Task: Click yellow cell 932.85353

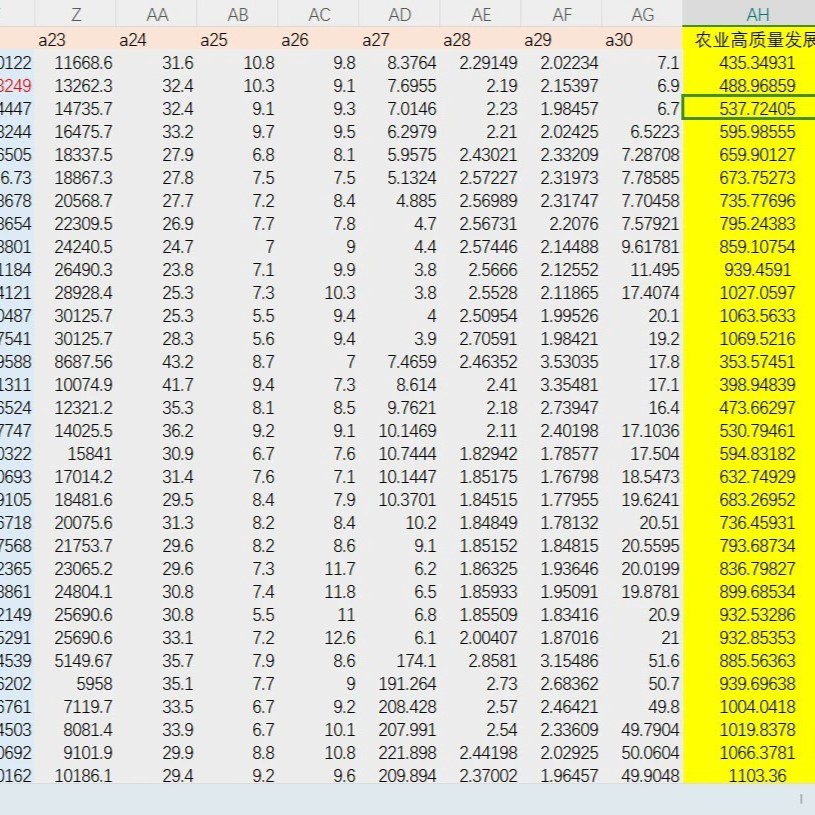Action: coord(749,638)
